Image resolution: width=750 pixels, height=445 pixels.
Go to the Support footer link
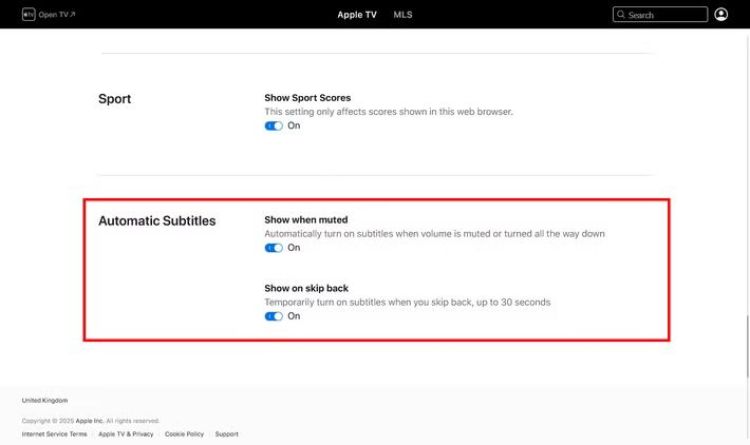(227, 434)
